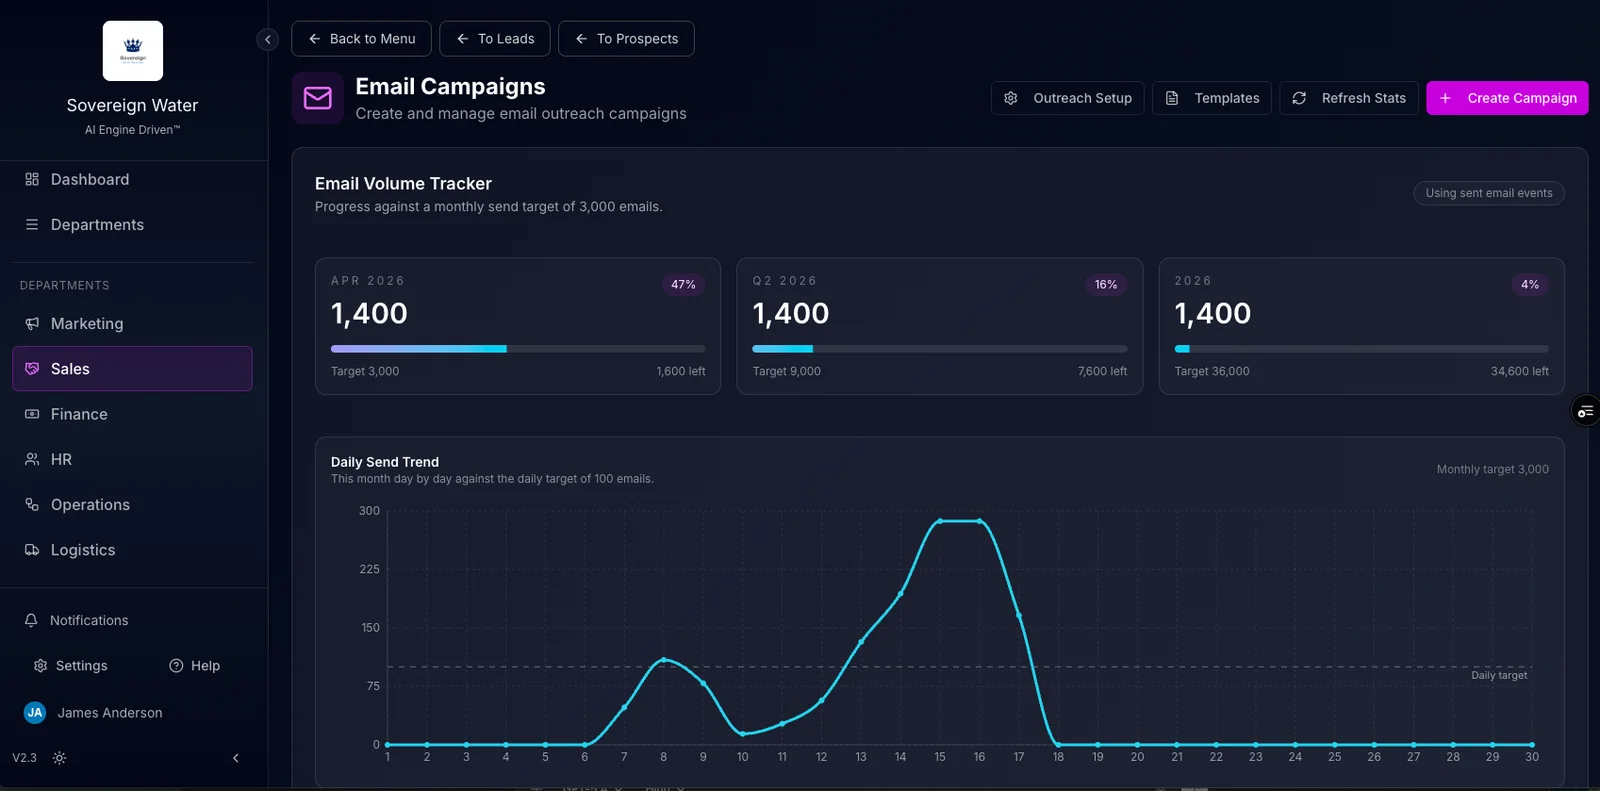Screen dimensions: 1600x791
Task: Open Settings from the sidebar gear
Action: (x=41, y=666)
